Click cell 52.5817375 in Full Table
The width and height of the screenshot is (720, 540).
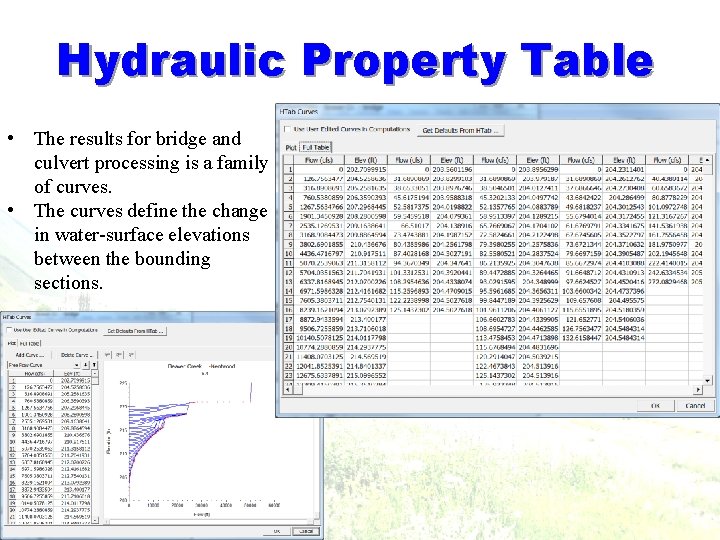click(x=409, y=207)
